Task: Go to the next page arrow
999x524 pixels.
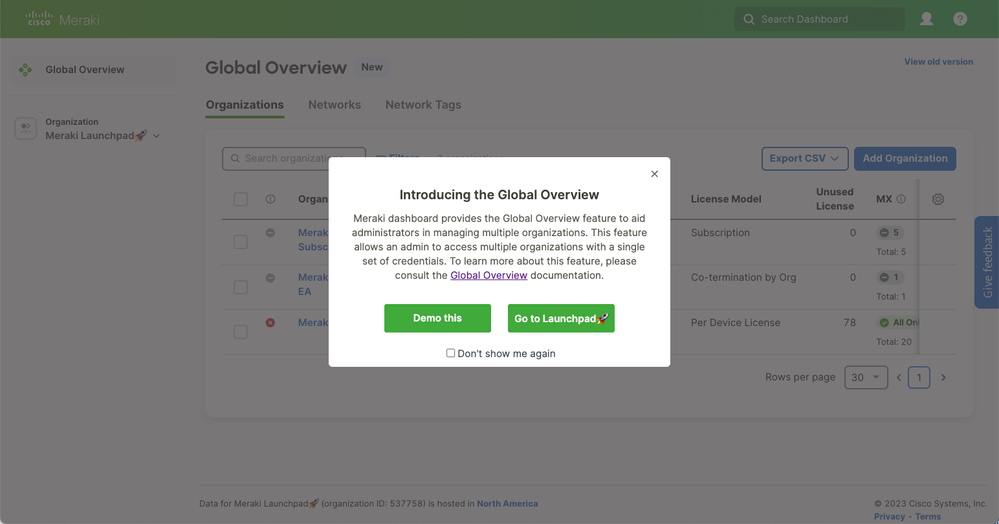Action: click(944, 377)
